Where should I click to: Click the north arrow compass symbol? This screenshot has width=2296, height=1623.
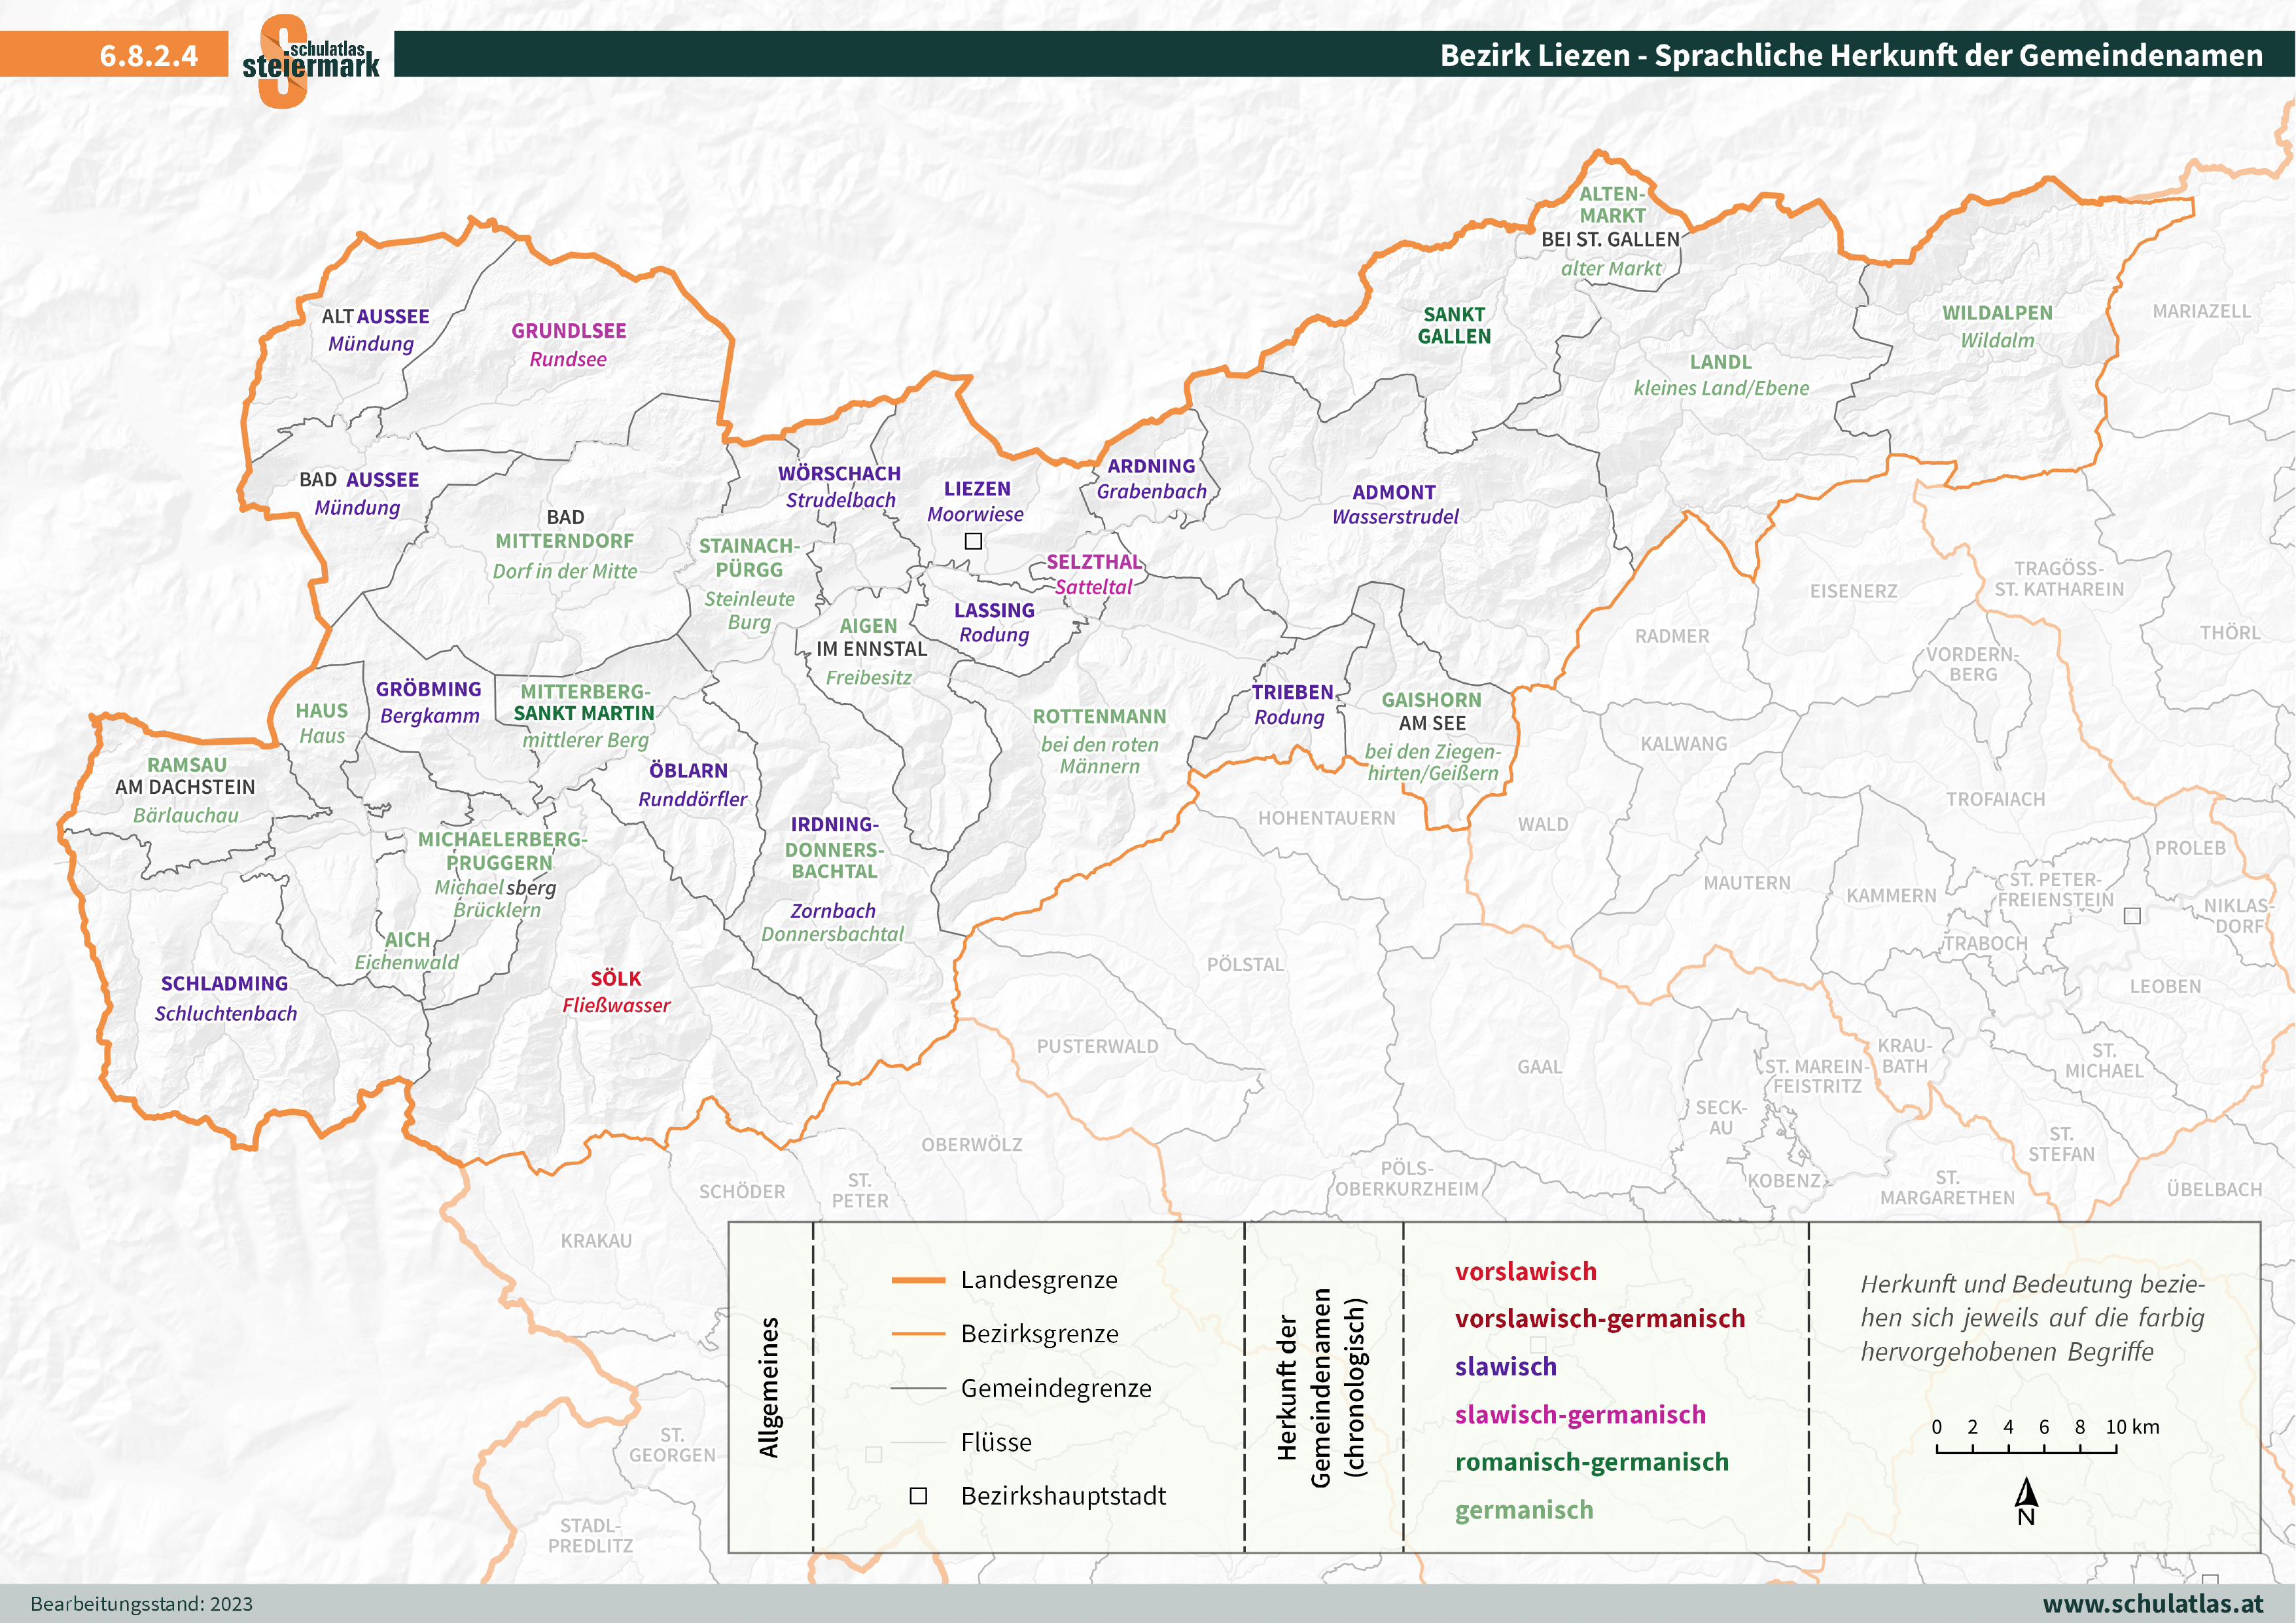click(2026, 1495)
